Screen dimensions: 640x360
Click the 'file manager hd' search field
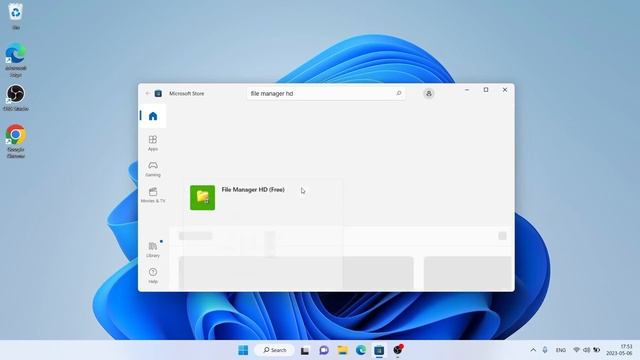point(325,93)
